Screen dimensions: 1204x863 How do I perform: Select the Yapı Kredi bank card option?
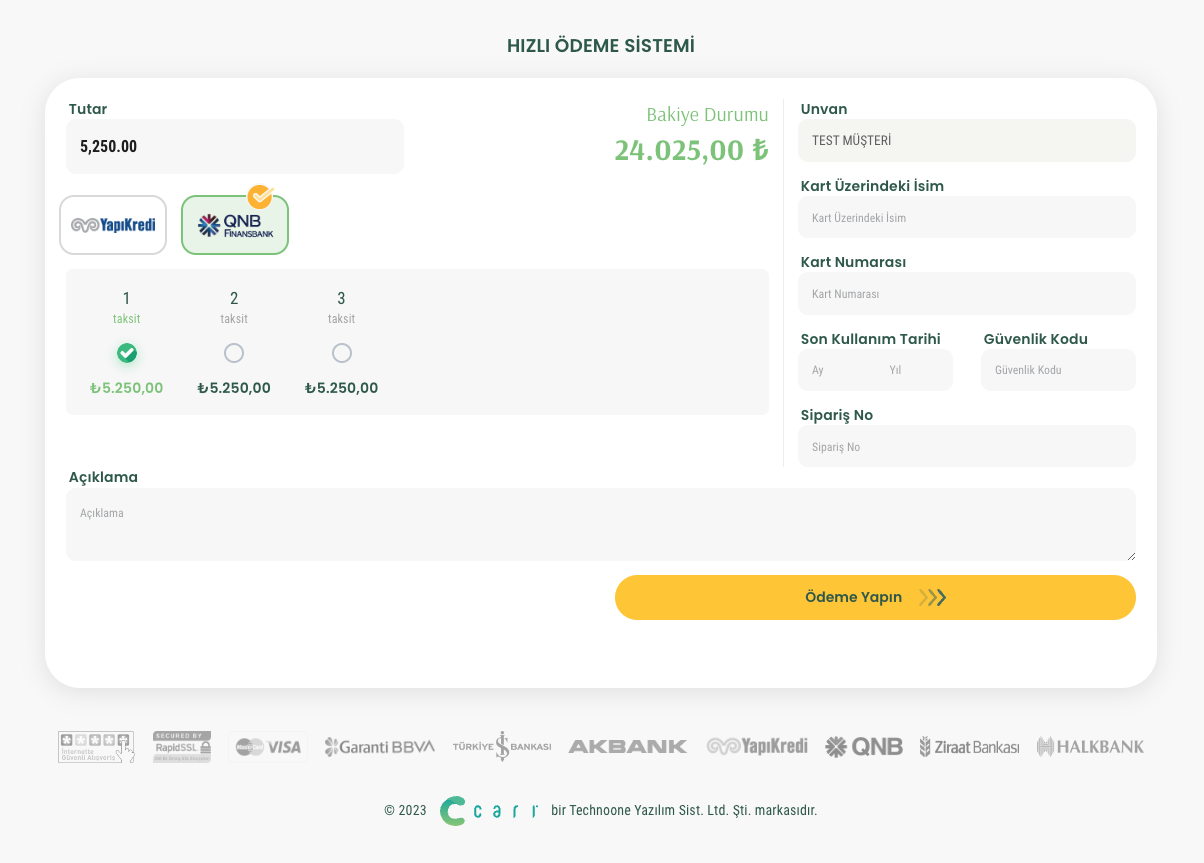click(x=113, y=225)
